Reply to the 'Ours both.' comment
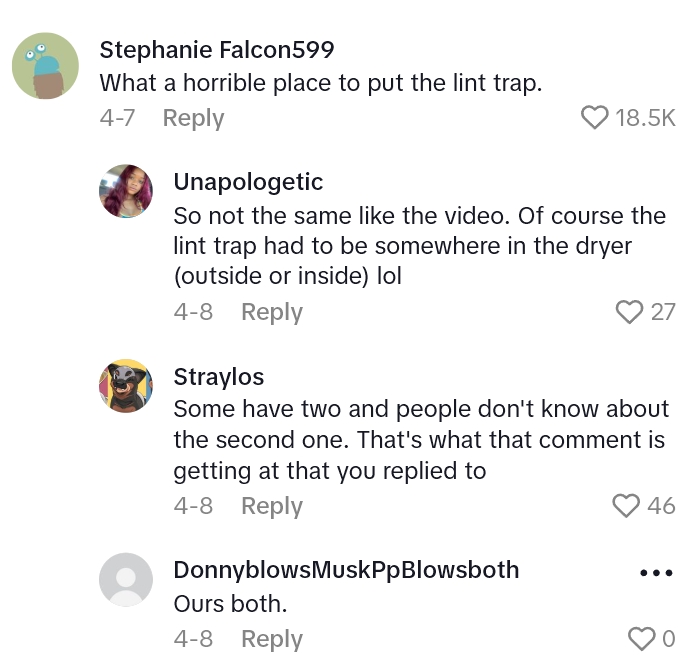The height and width of the screenshot is (672, 685). coord(271,639)
